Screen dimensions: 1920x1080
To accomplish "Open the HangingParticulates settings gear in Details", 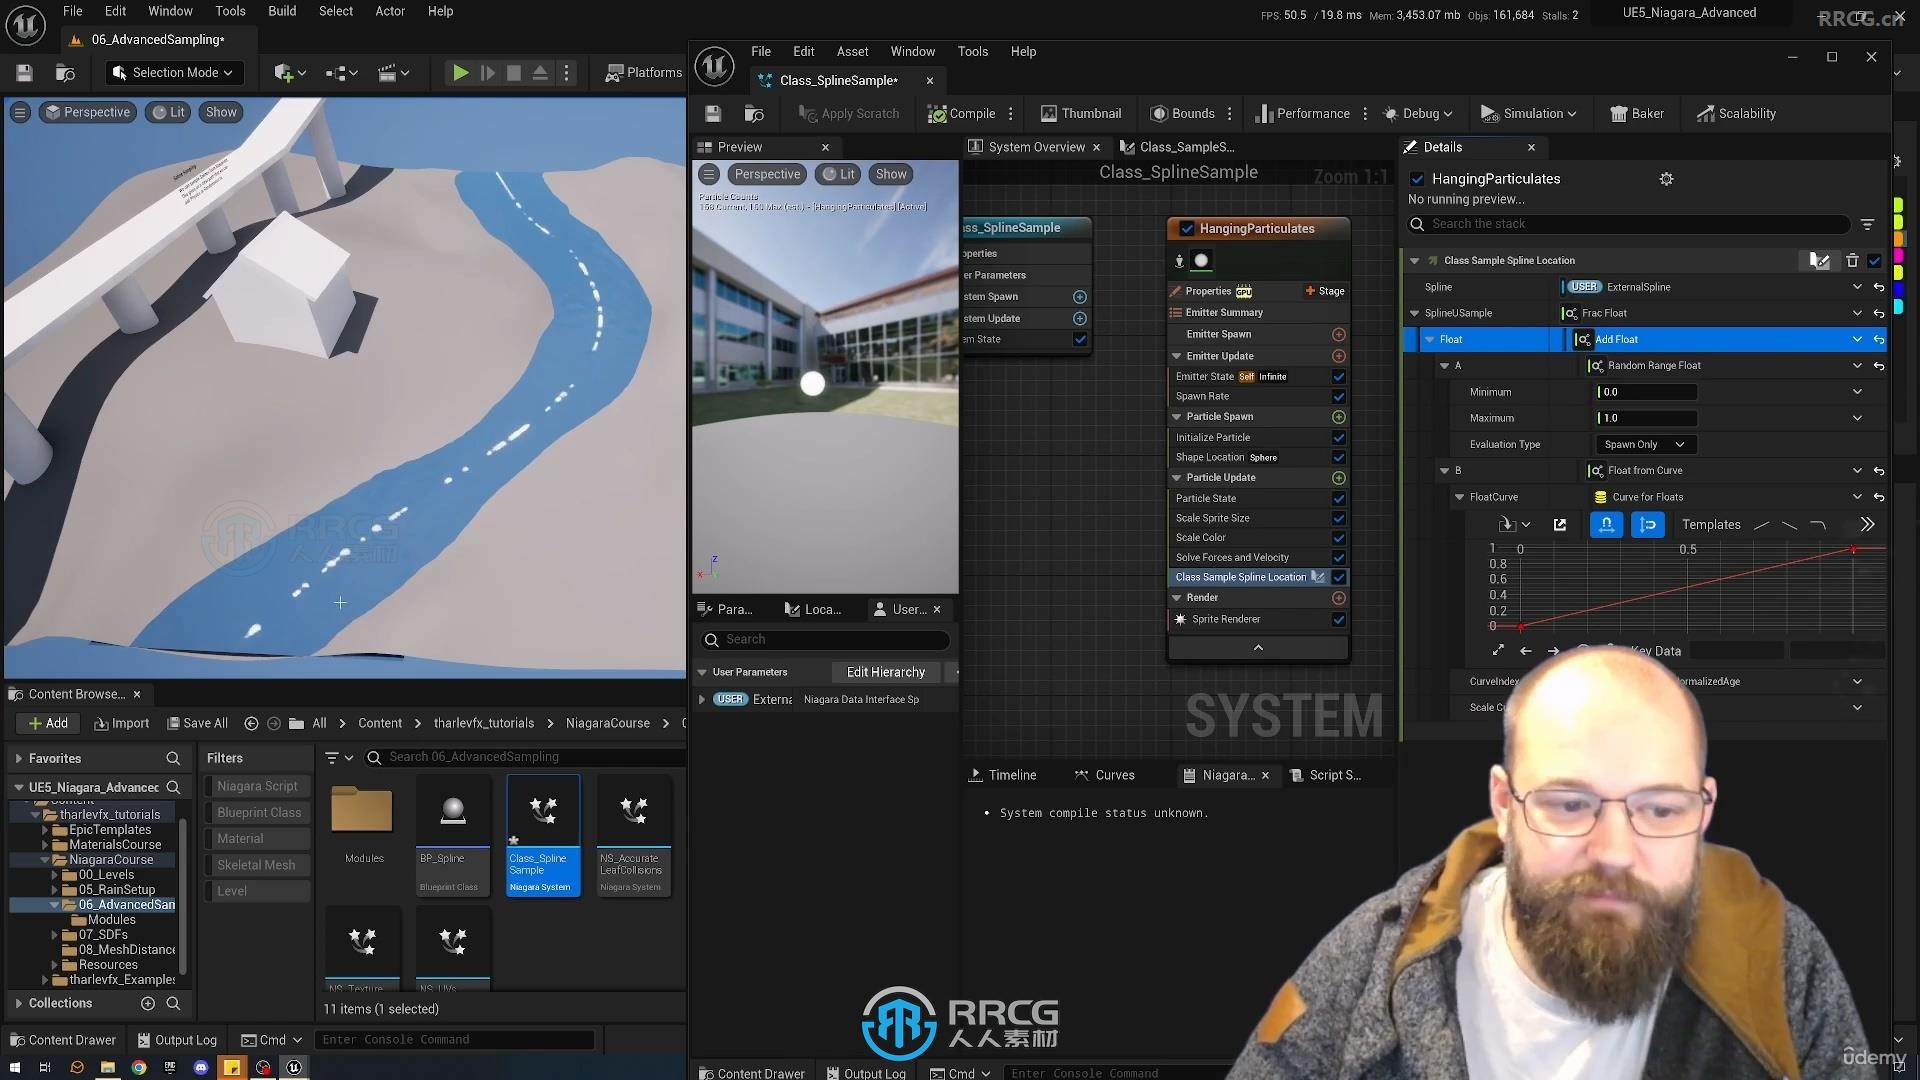I will coord(1666,179).
